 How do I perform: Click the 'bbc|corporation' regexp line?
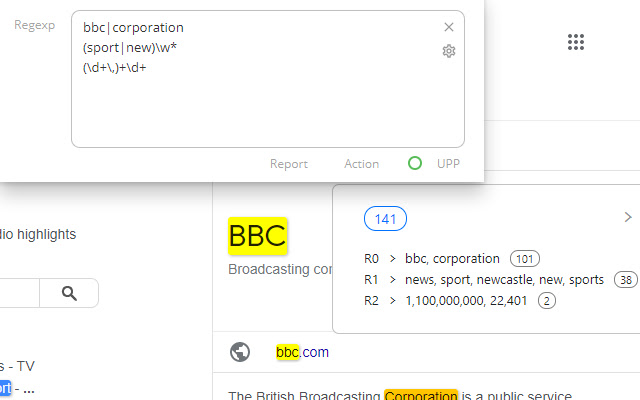click(x=133, y=28)
